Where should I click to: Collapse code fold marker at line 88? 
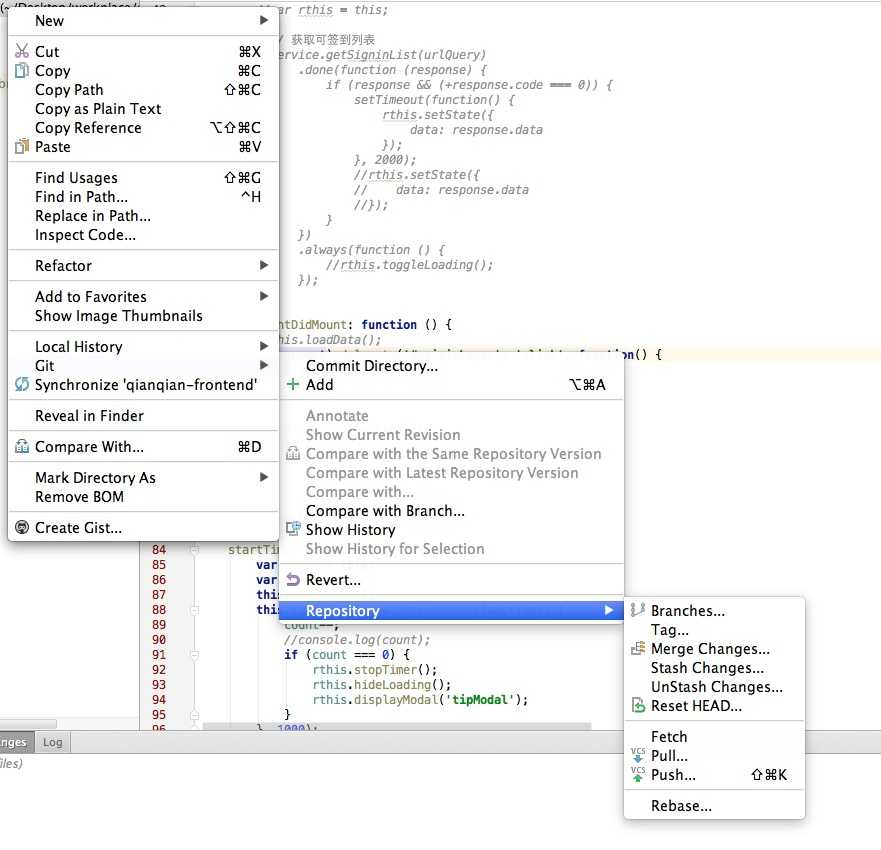click(x=194, y=610)
